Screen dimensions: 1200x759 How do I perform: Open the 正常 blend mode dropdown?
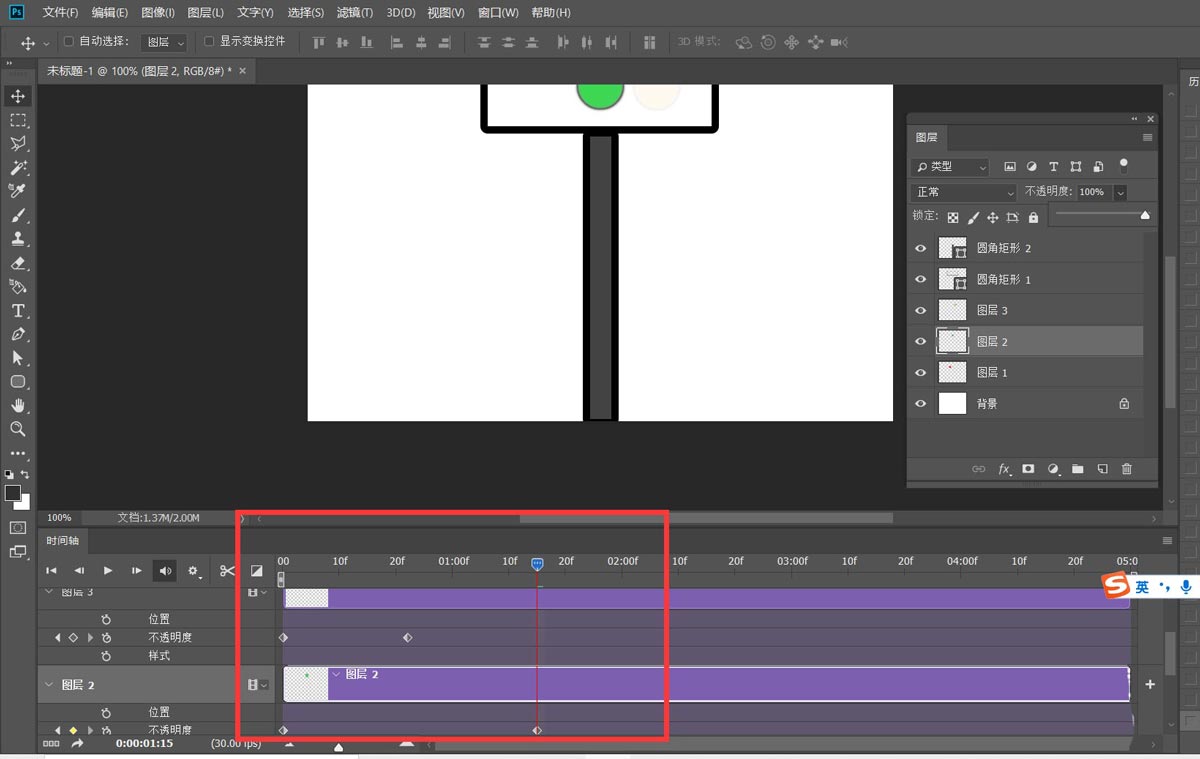pyautogui.click(x=964, y=192)
